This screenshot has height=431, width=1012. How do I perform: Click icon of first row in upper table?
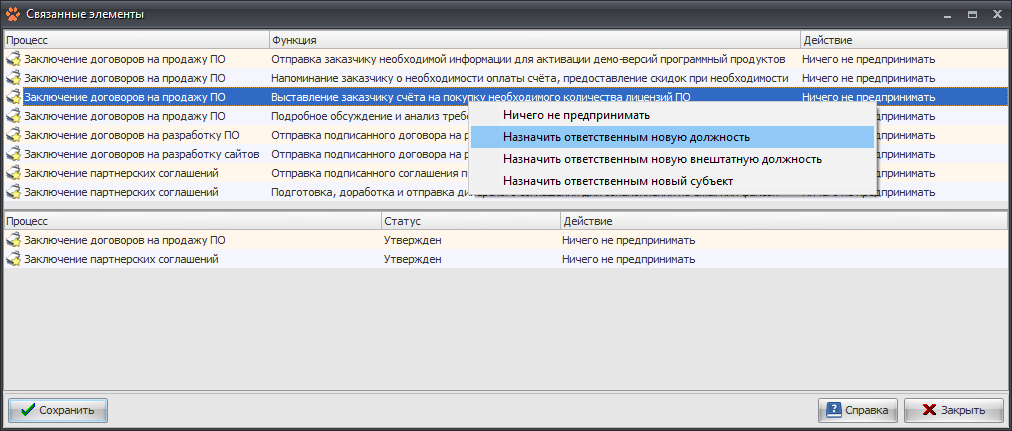point(13,59)
